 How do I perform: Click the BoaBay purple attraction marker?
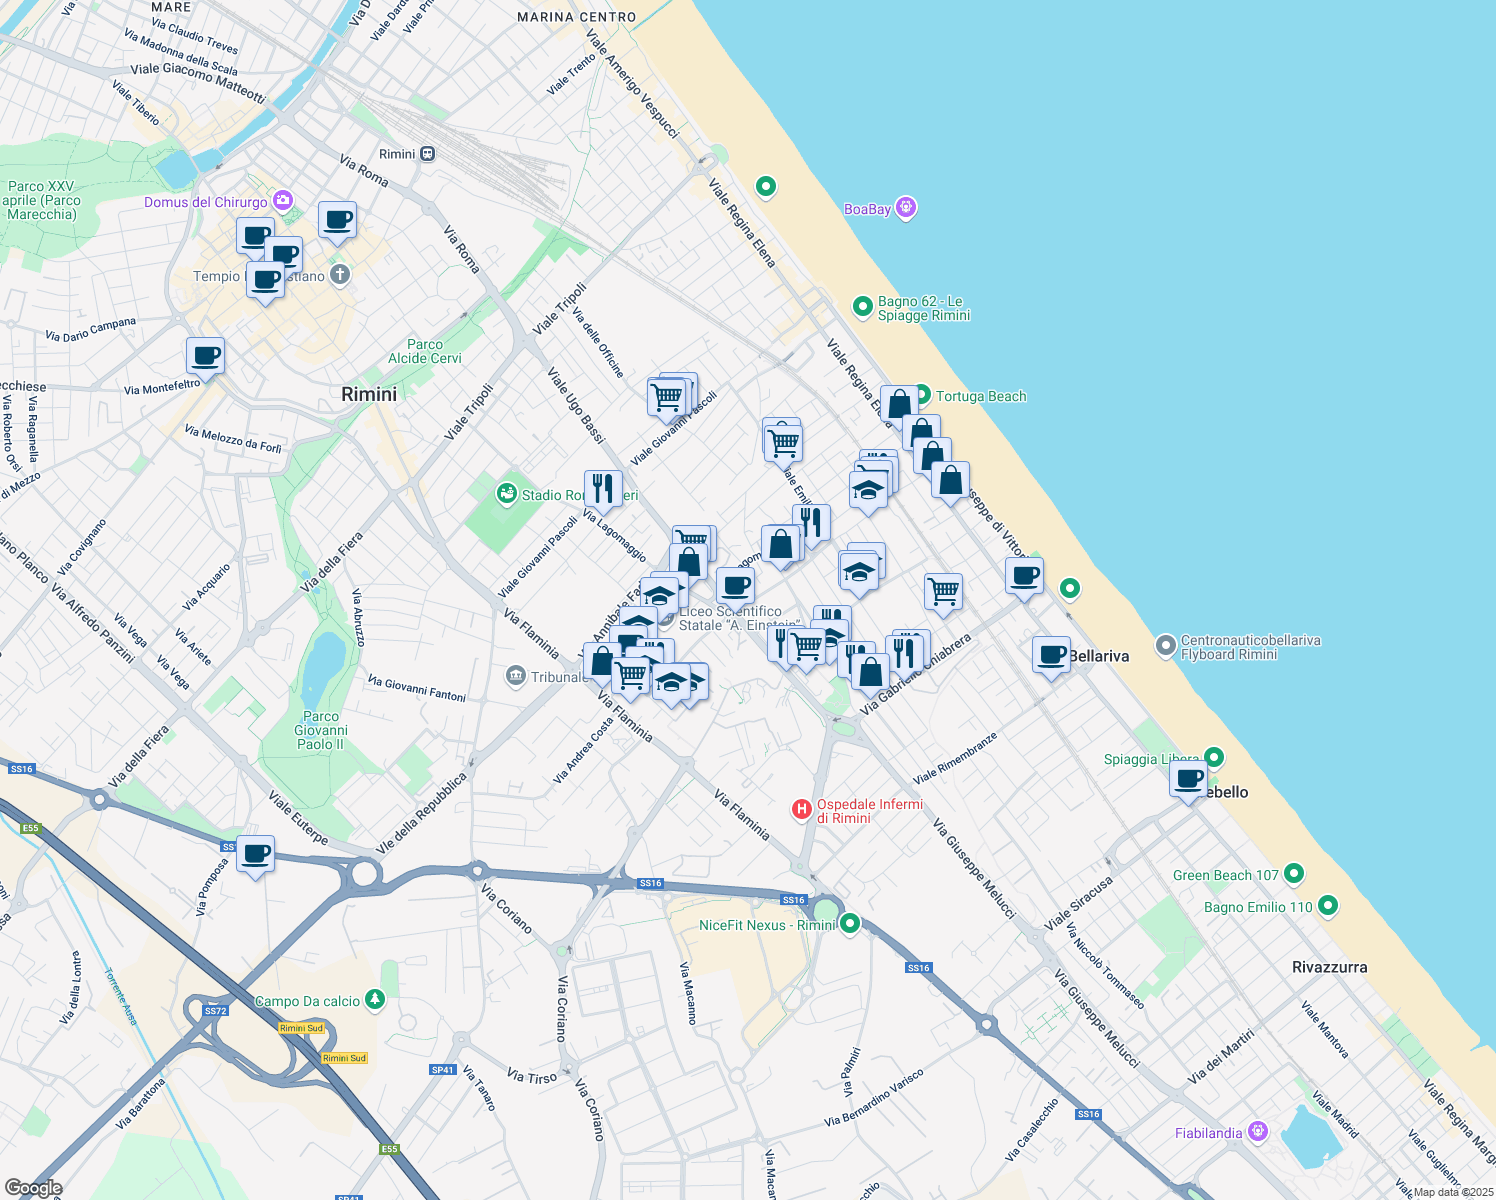(x=907, y=208)
